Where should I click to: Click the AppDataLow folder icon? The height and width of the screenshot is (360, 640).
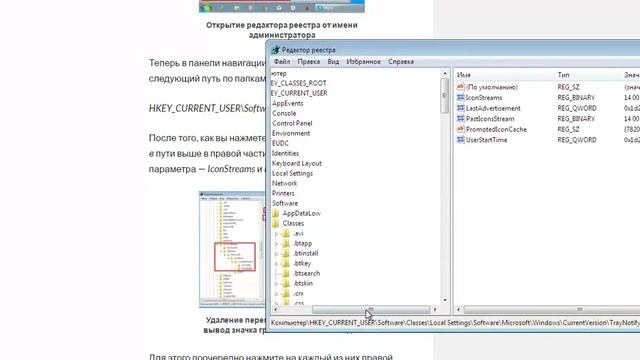(276, 213)
